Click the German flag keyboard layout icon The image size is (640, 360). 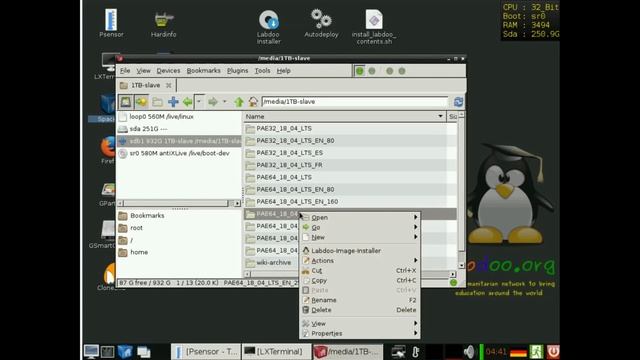[x=518, y=352]
